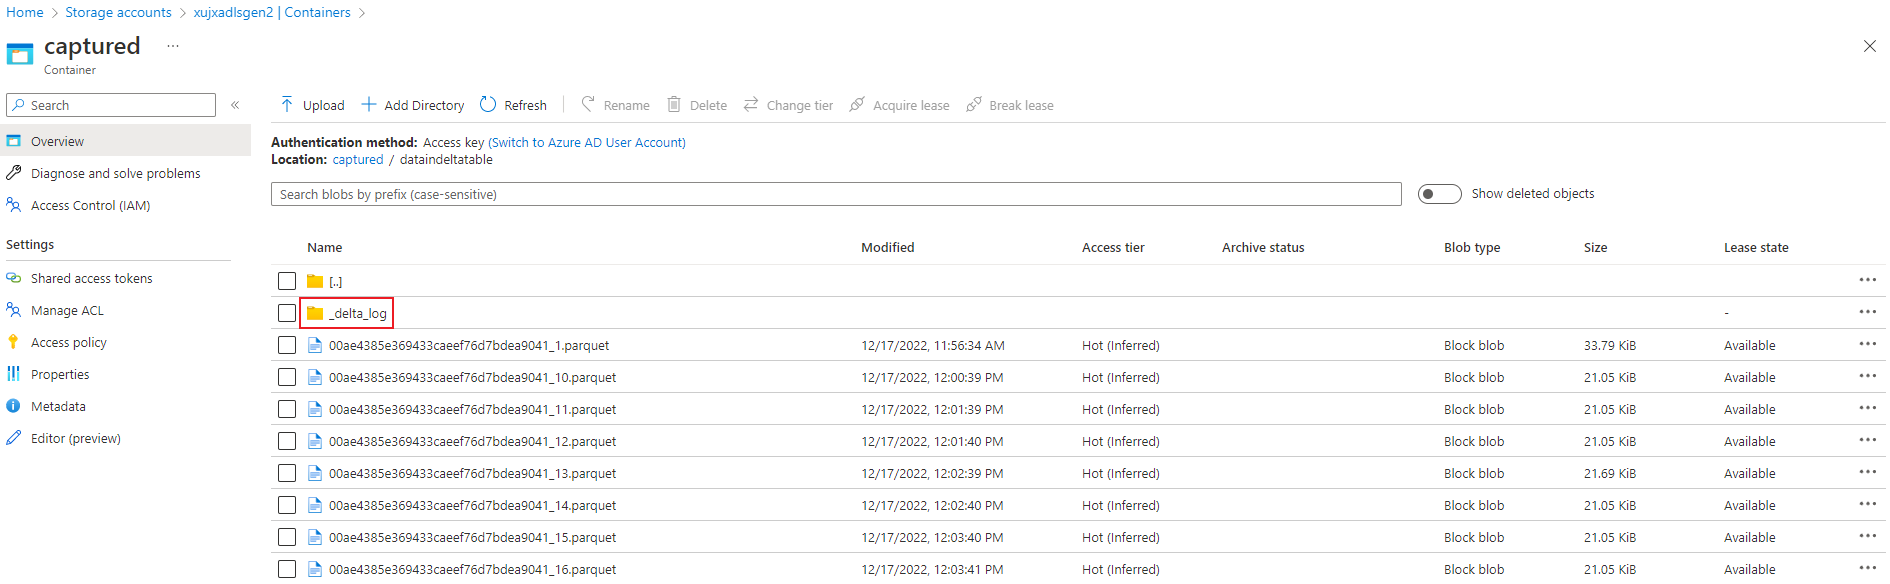Open the _10.parquet blob

tap(472, 377)
